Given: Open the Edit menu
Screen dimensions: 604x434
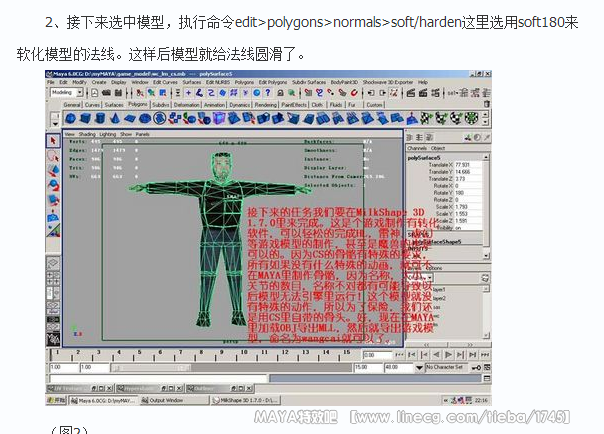Looking at the screenshot, I should [63, 82].
